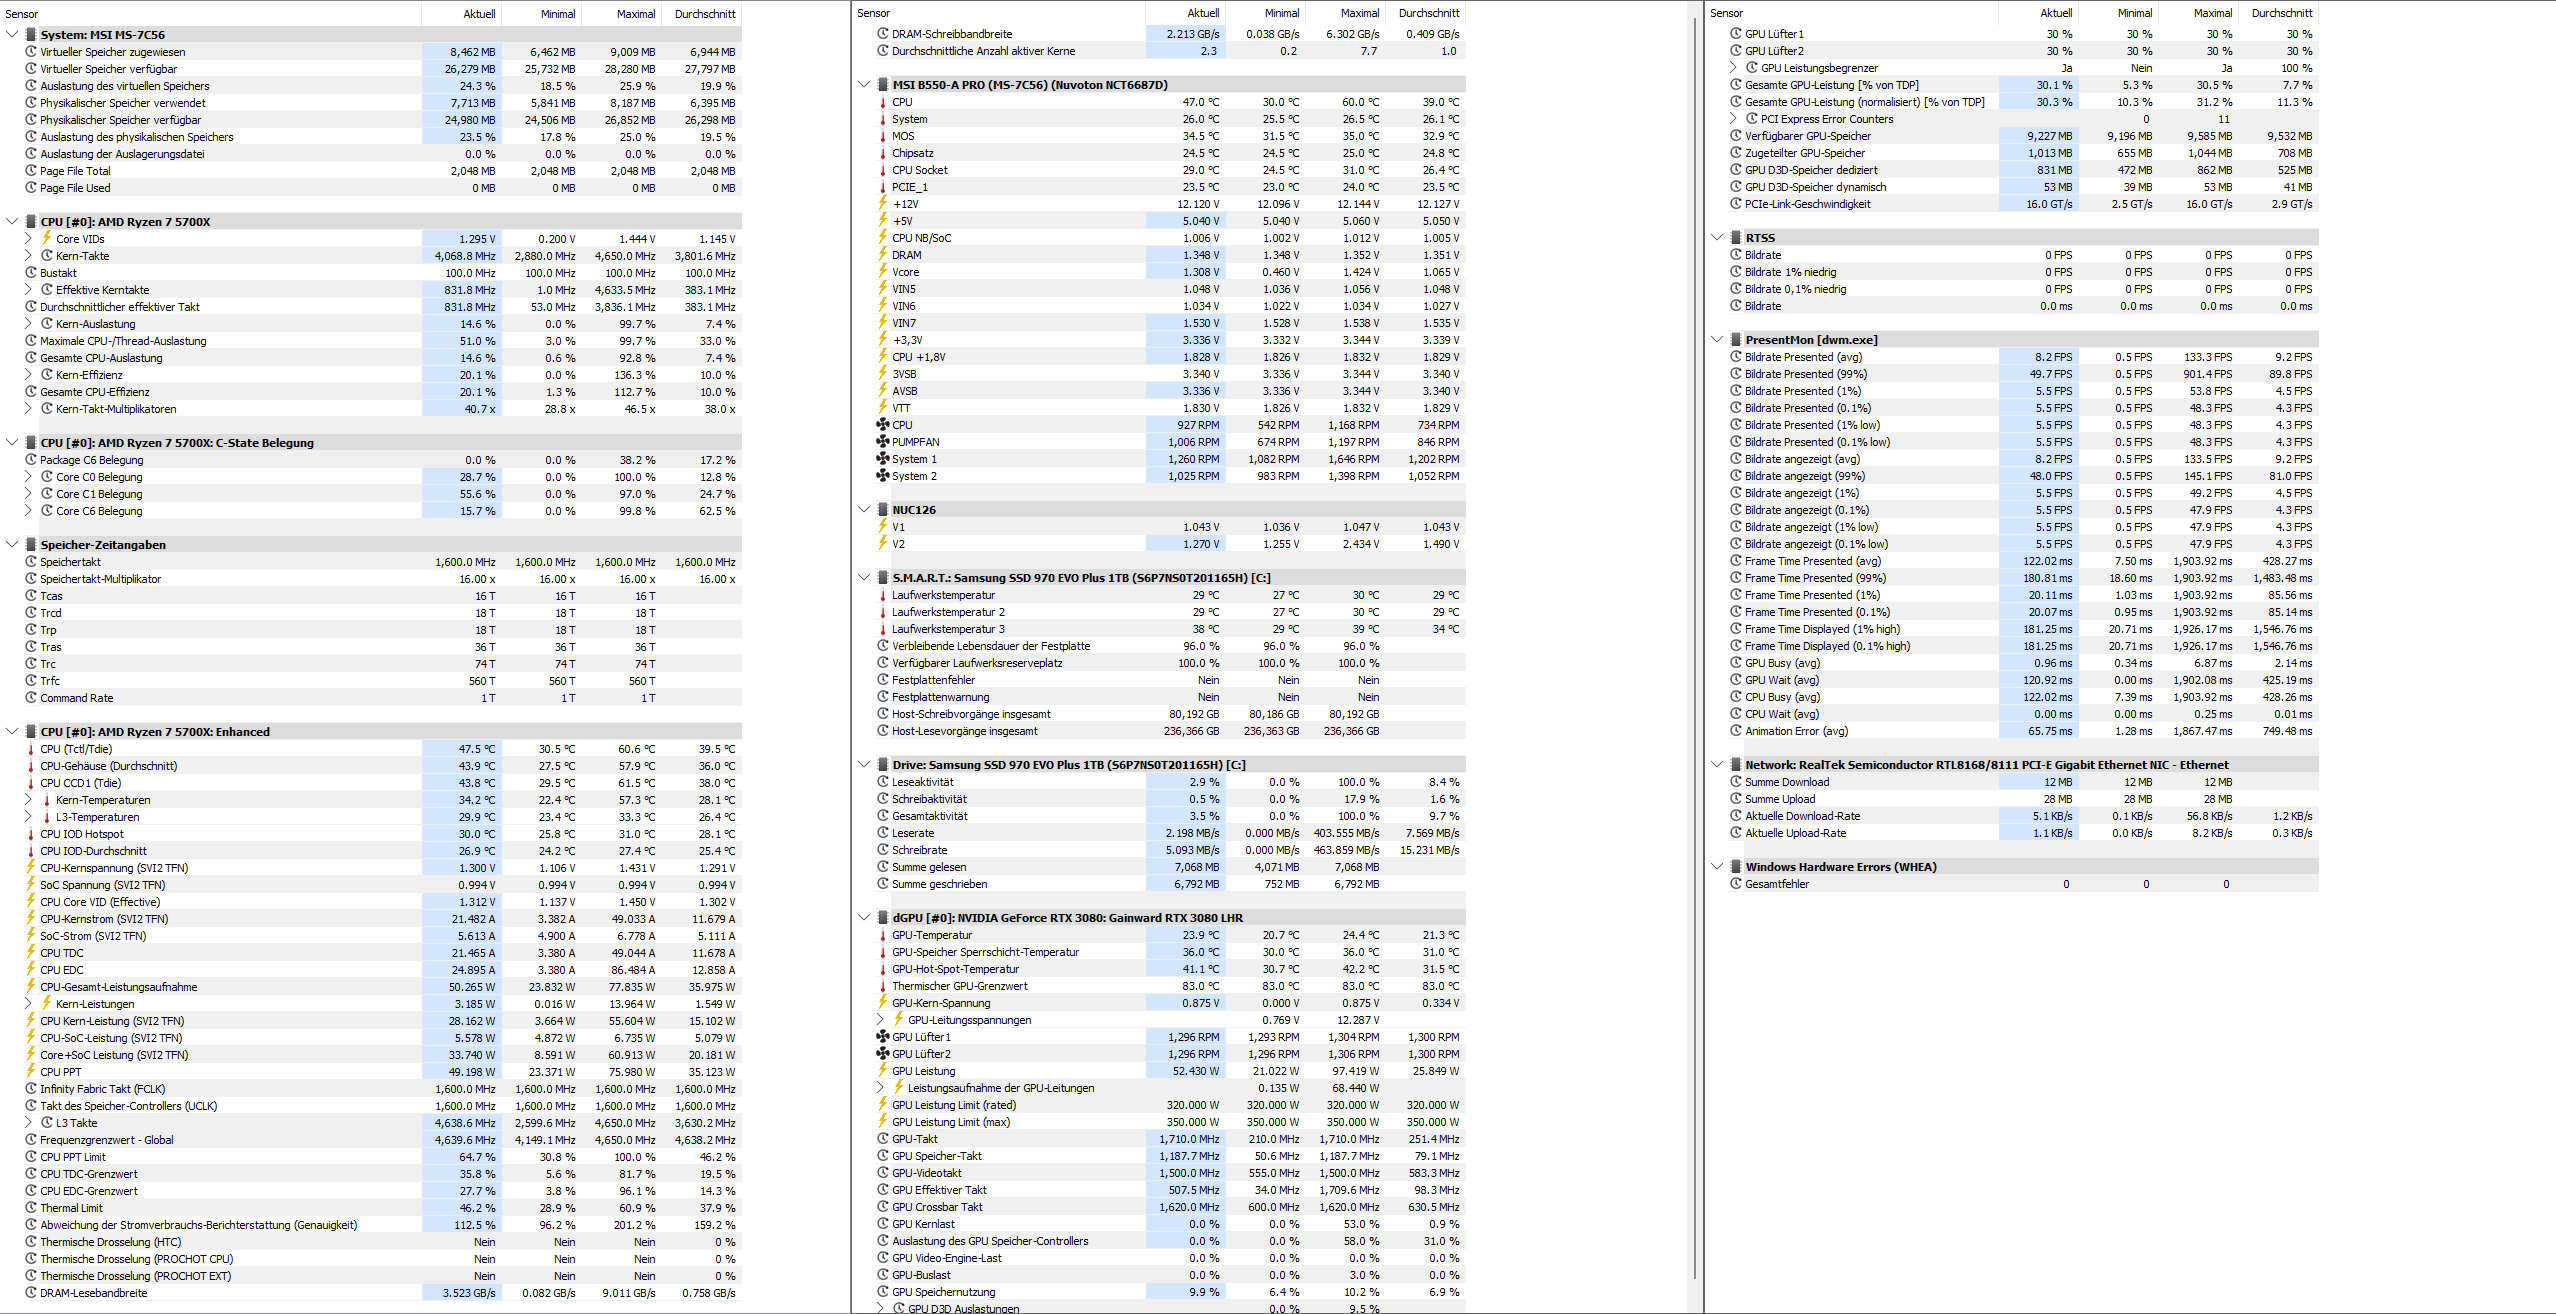Collapse the PresentMon [dwm.exe] group
The image size is (2556, 1314).
[x=1717, y=340]
